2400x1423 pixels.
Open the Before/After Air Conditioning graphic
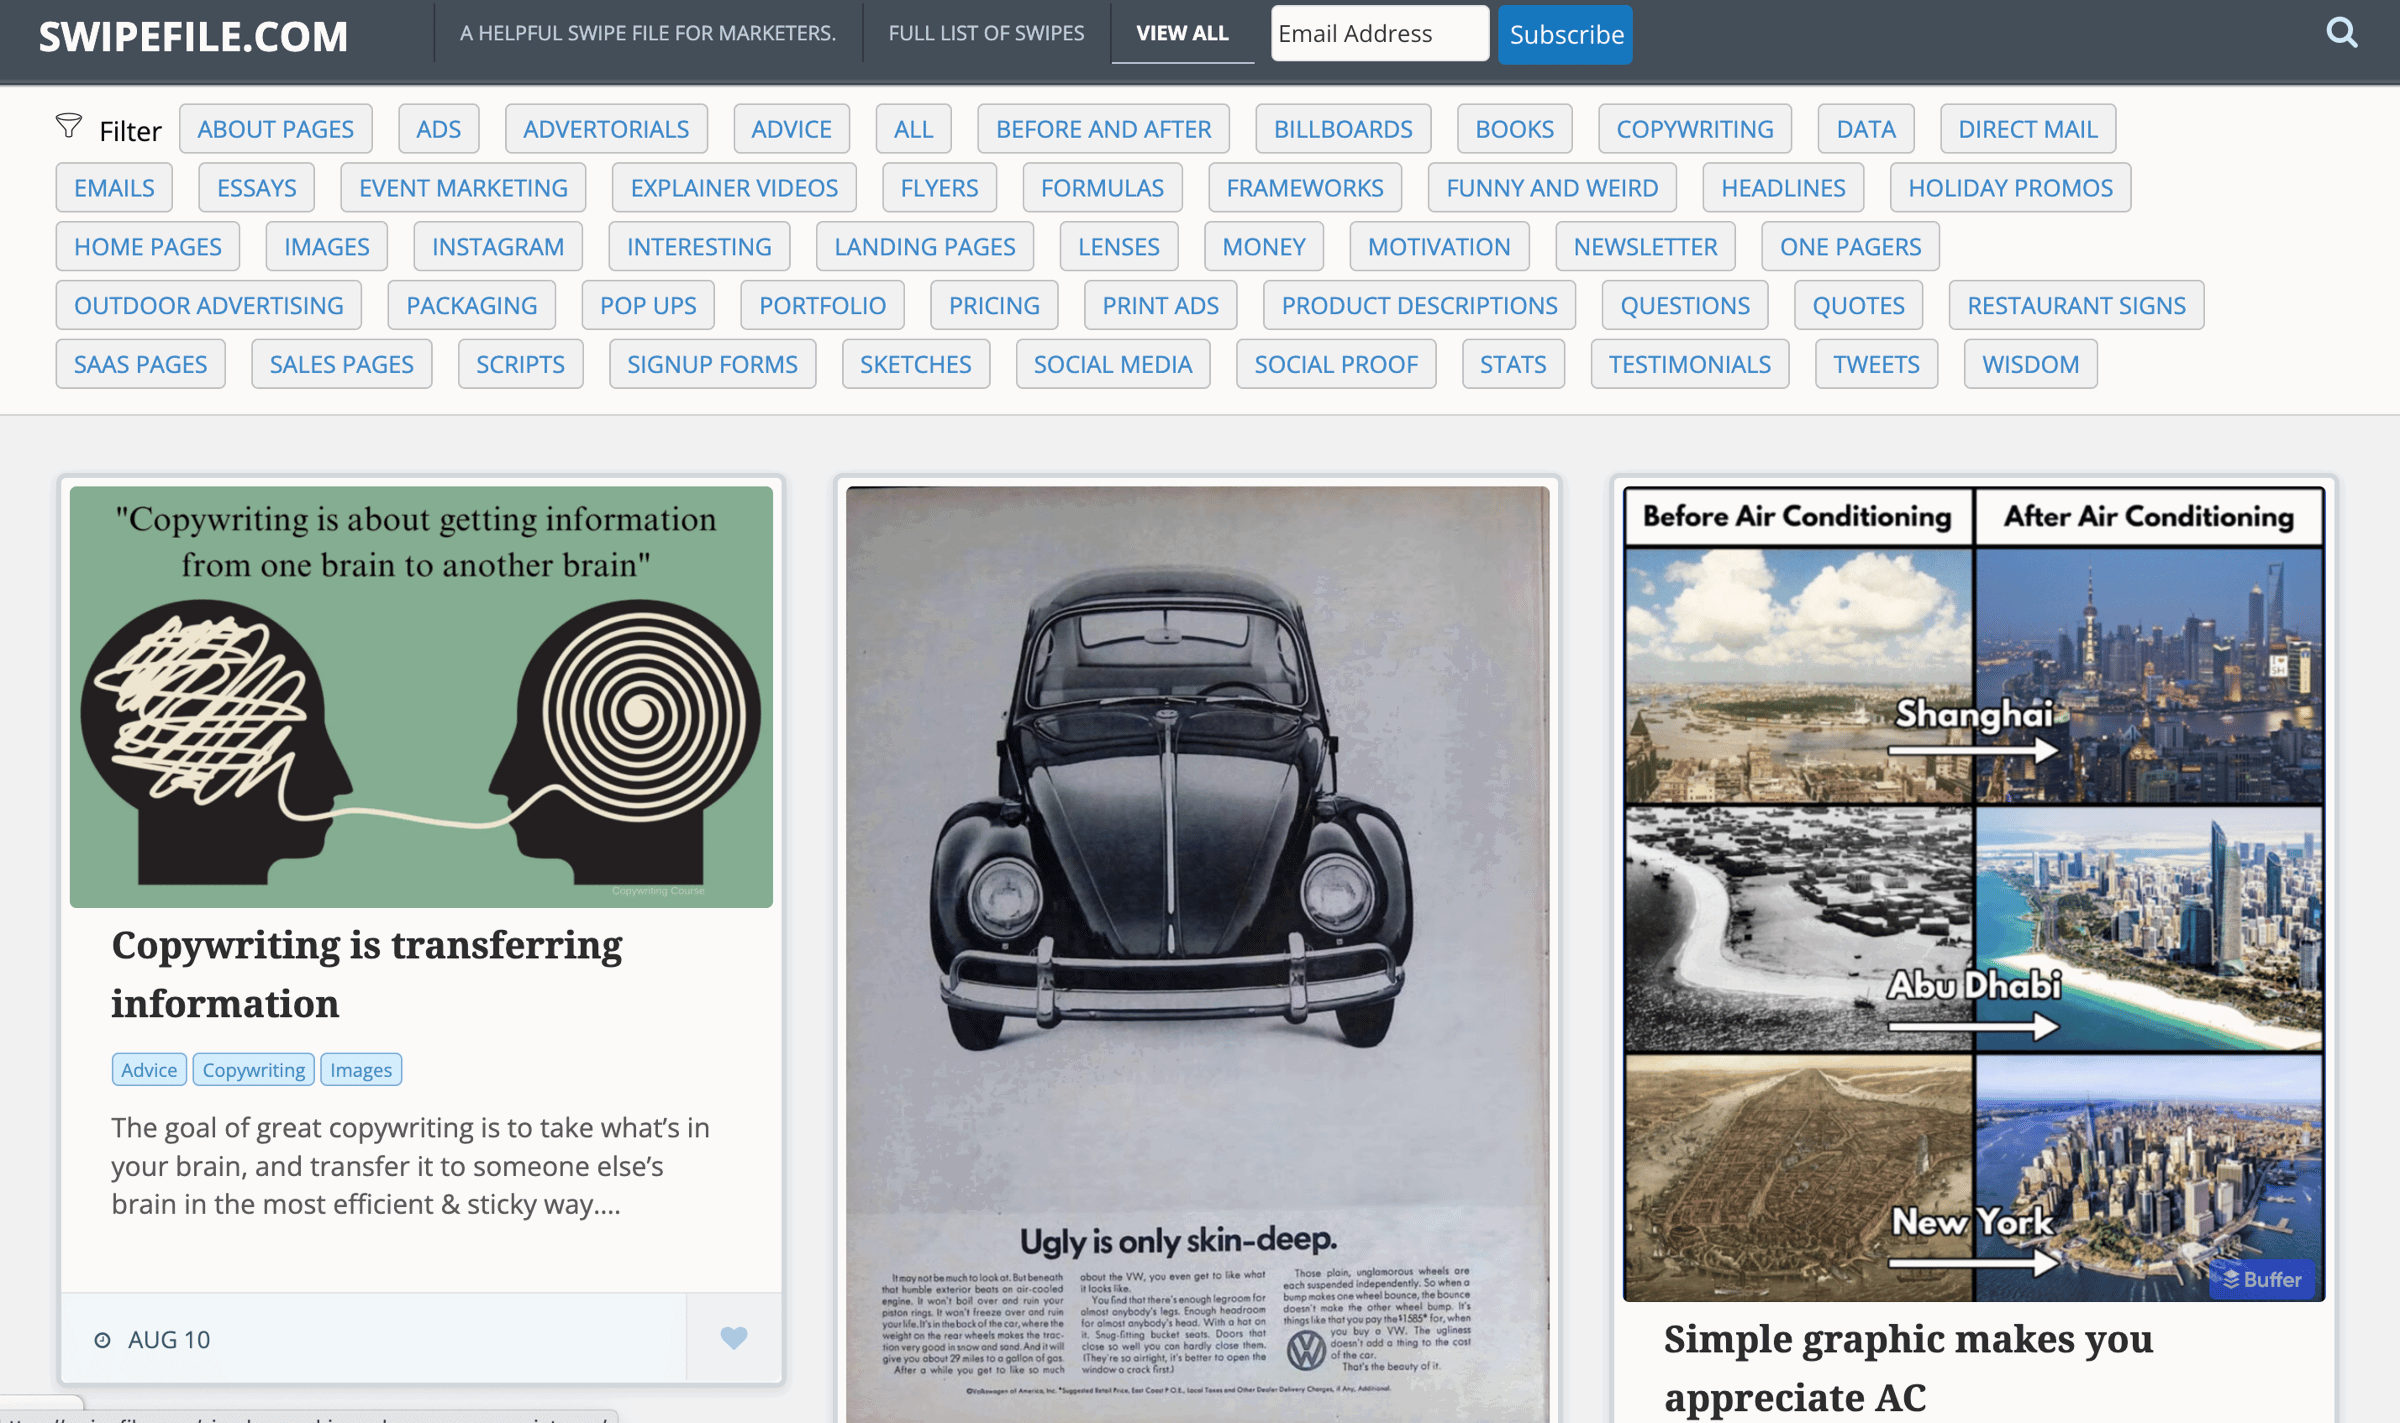1974,894
